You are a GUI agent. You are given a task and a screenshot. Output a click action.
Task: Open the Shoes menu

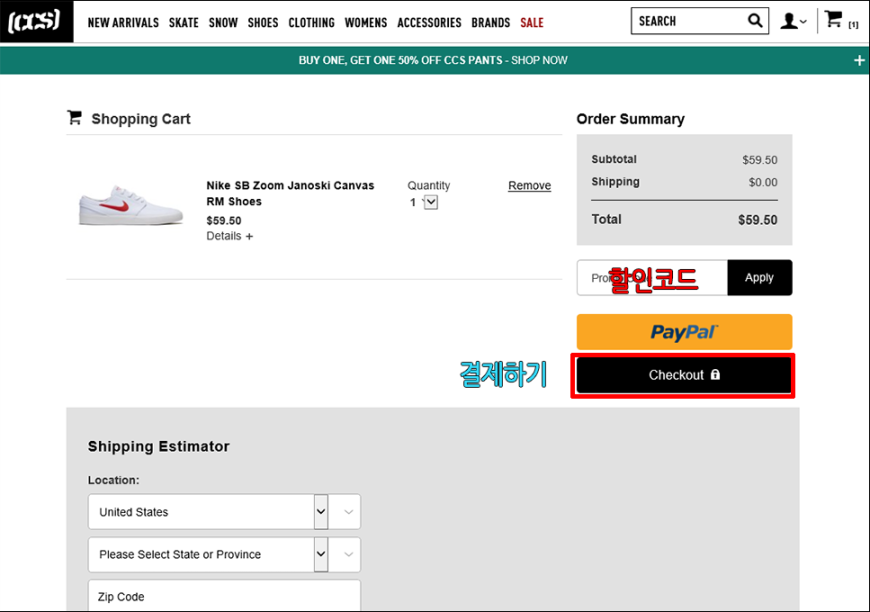pyautogui.click(x=263, y=23)
